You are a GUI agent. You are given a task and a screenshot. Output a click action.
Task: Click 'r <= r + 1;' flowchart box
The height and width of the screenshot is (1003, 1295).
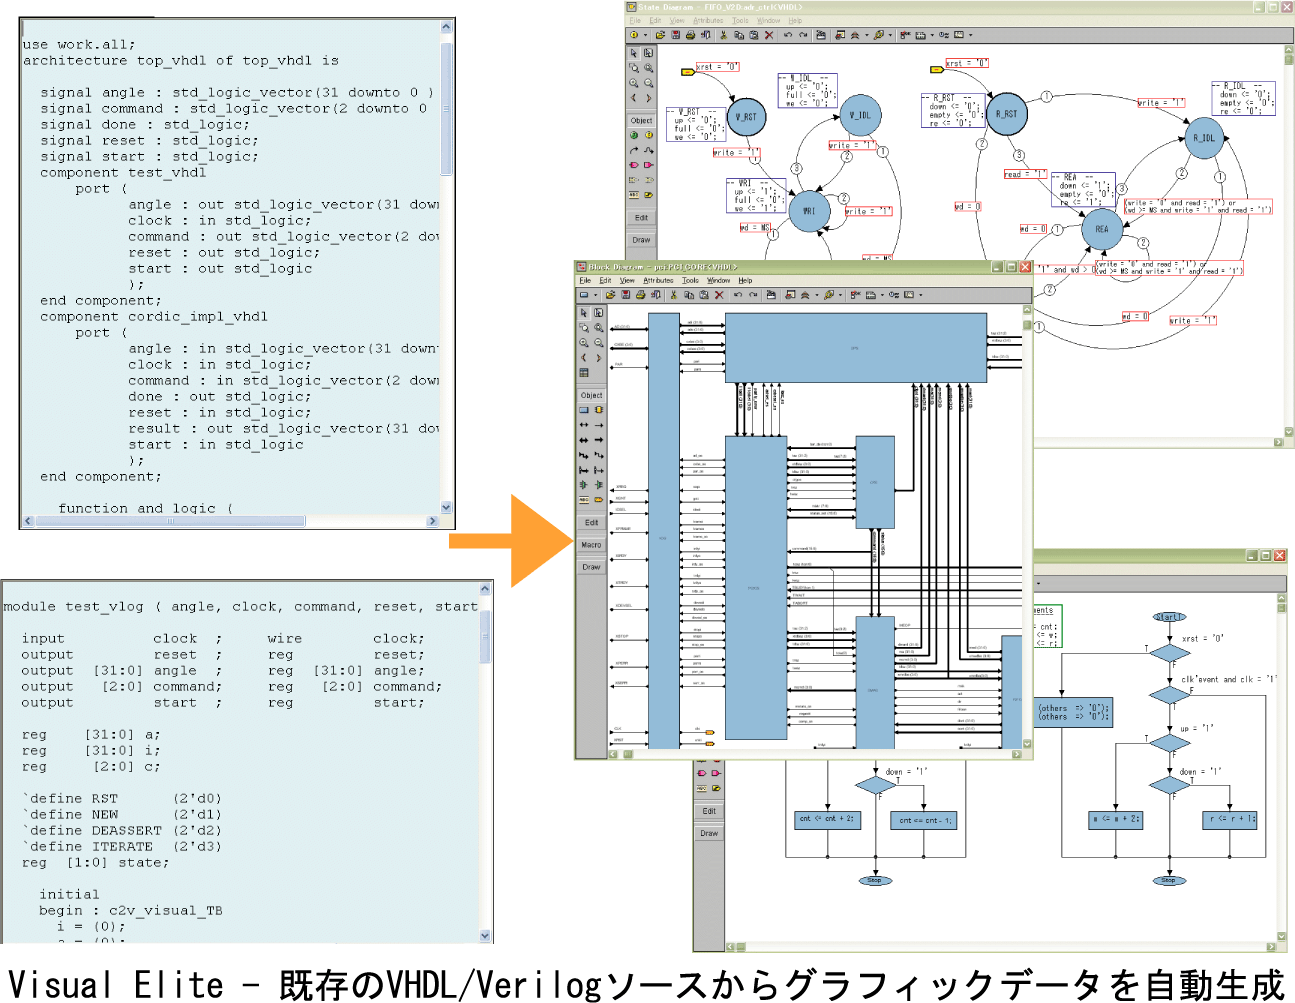pyautogui.click(x=1230, y=819)
